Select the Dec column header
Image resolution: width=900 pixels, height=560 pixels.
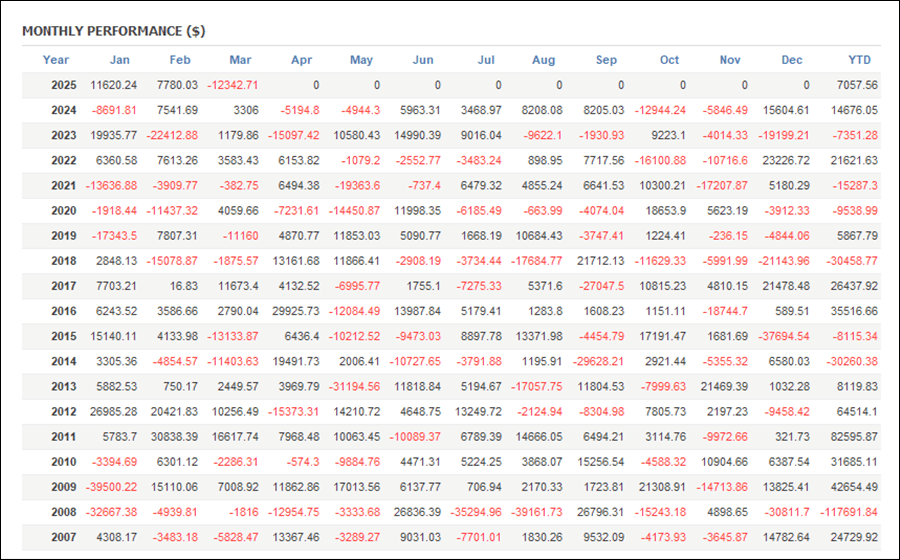[x=792, y=60]
